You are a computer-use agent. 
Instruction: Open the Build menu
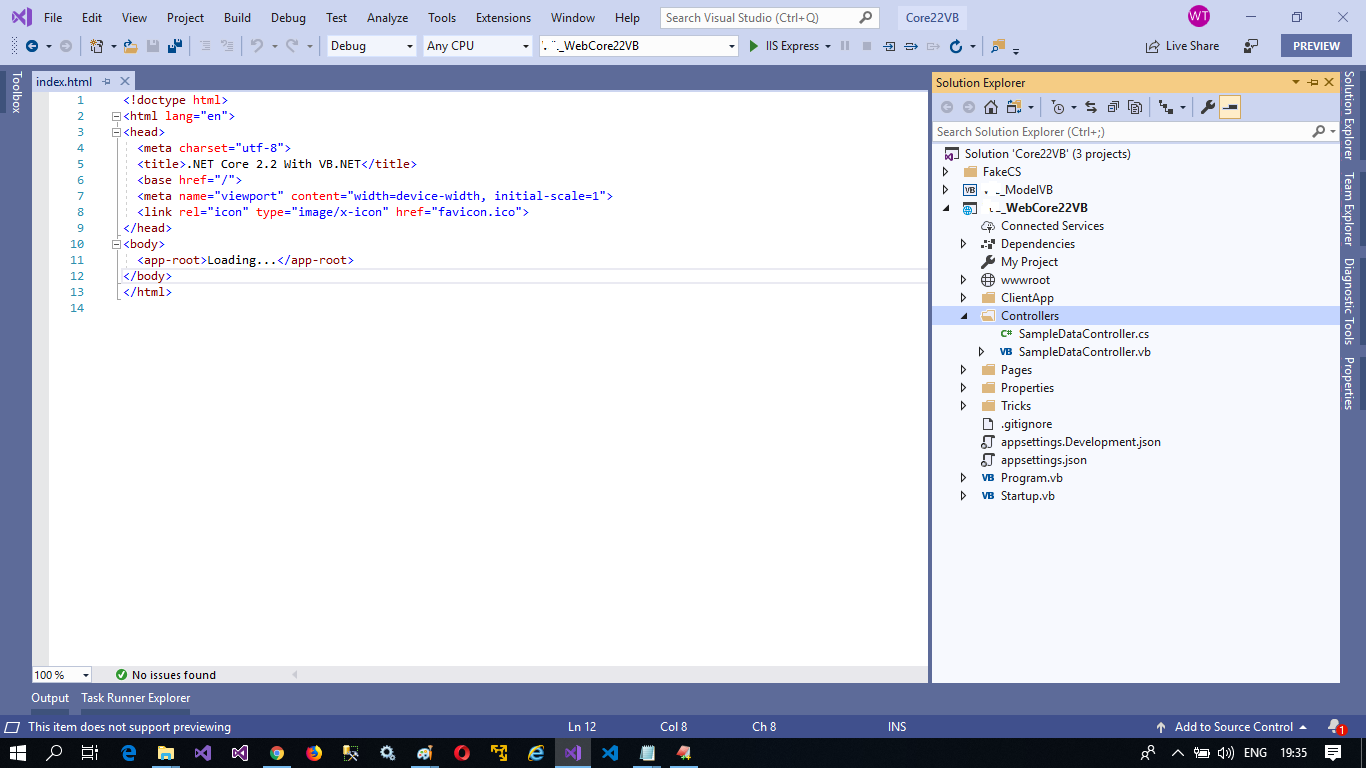coord(237,18)
